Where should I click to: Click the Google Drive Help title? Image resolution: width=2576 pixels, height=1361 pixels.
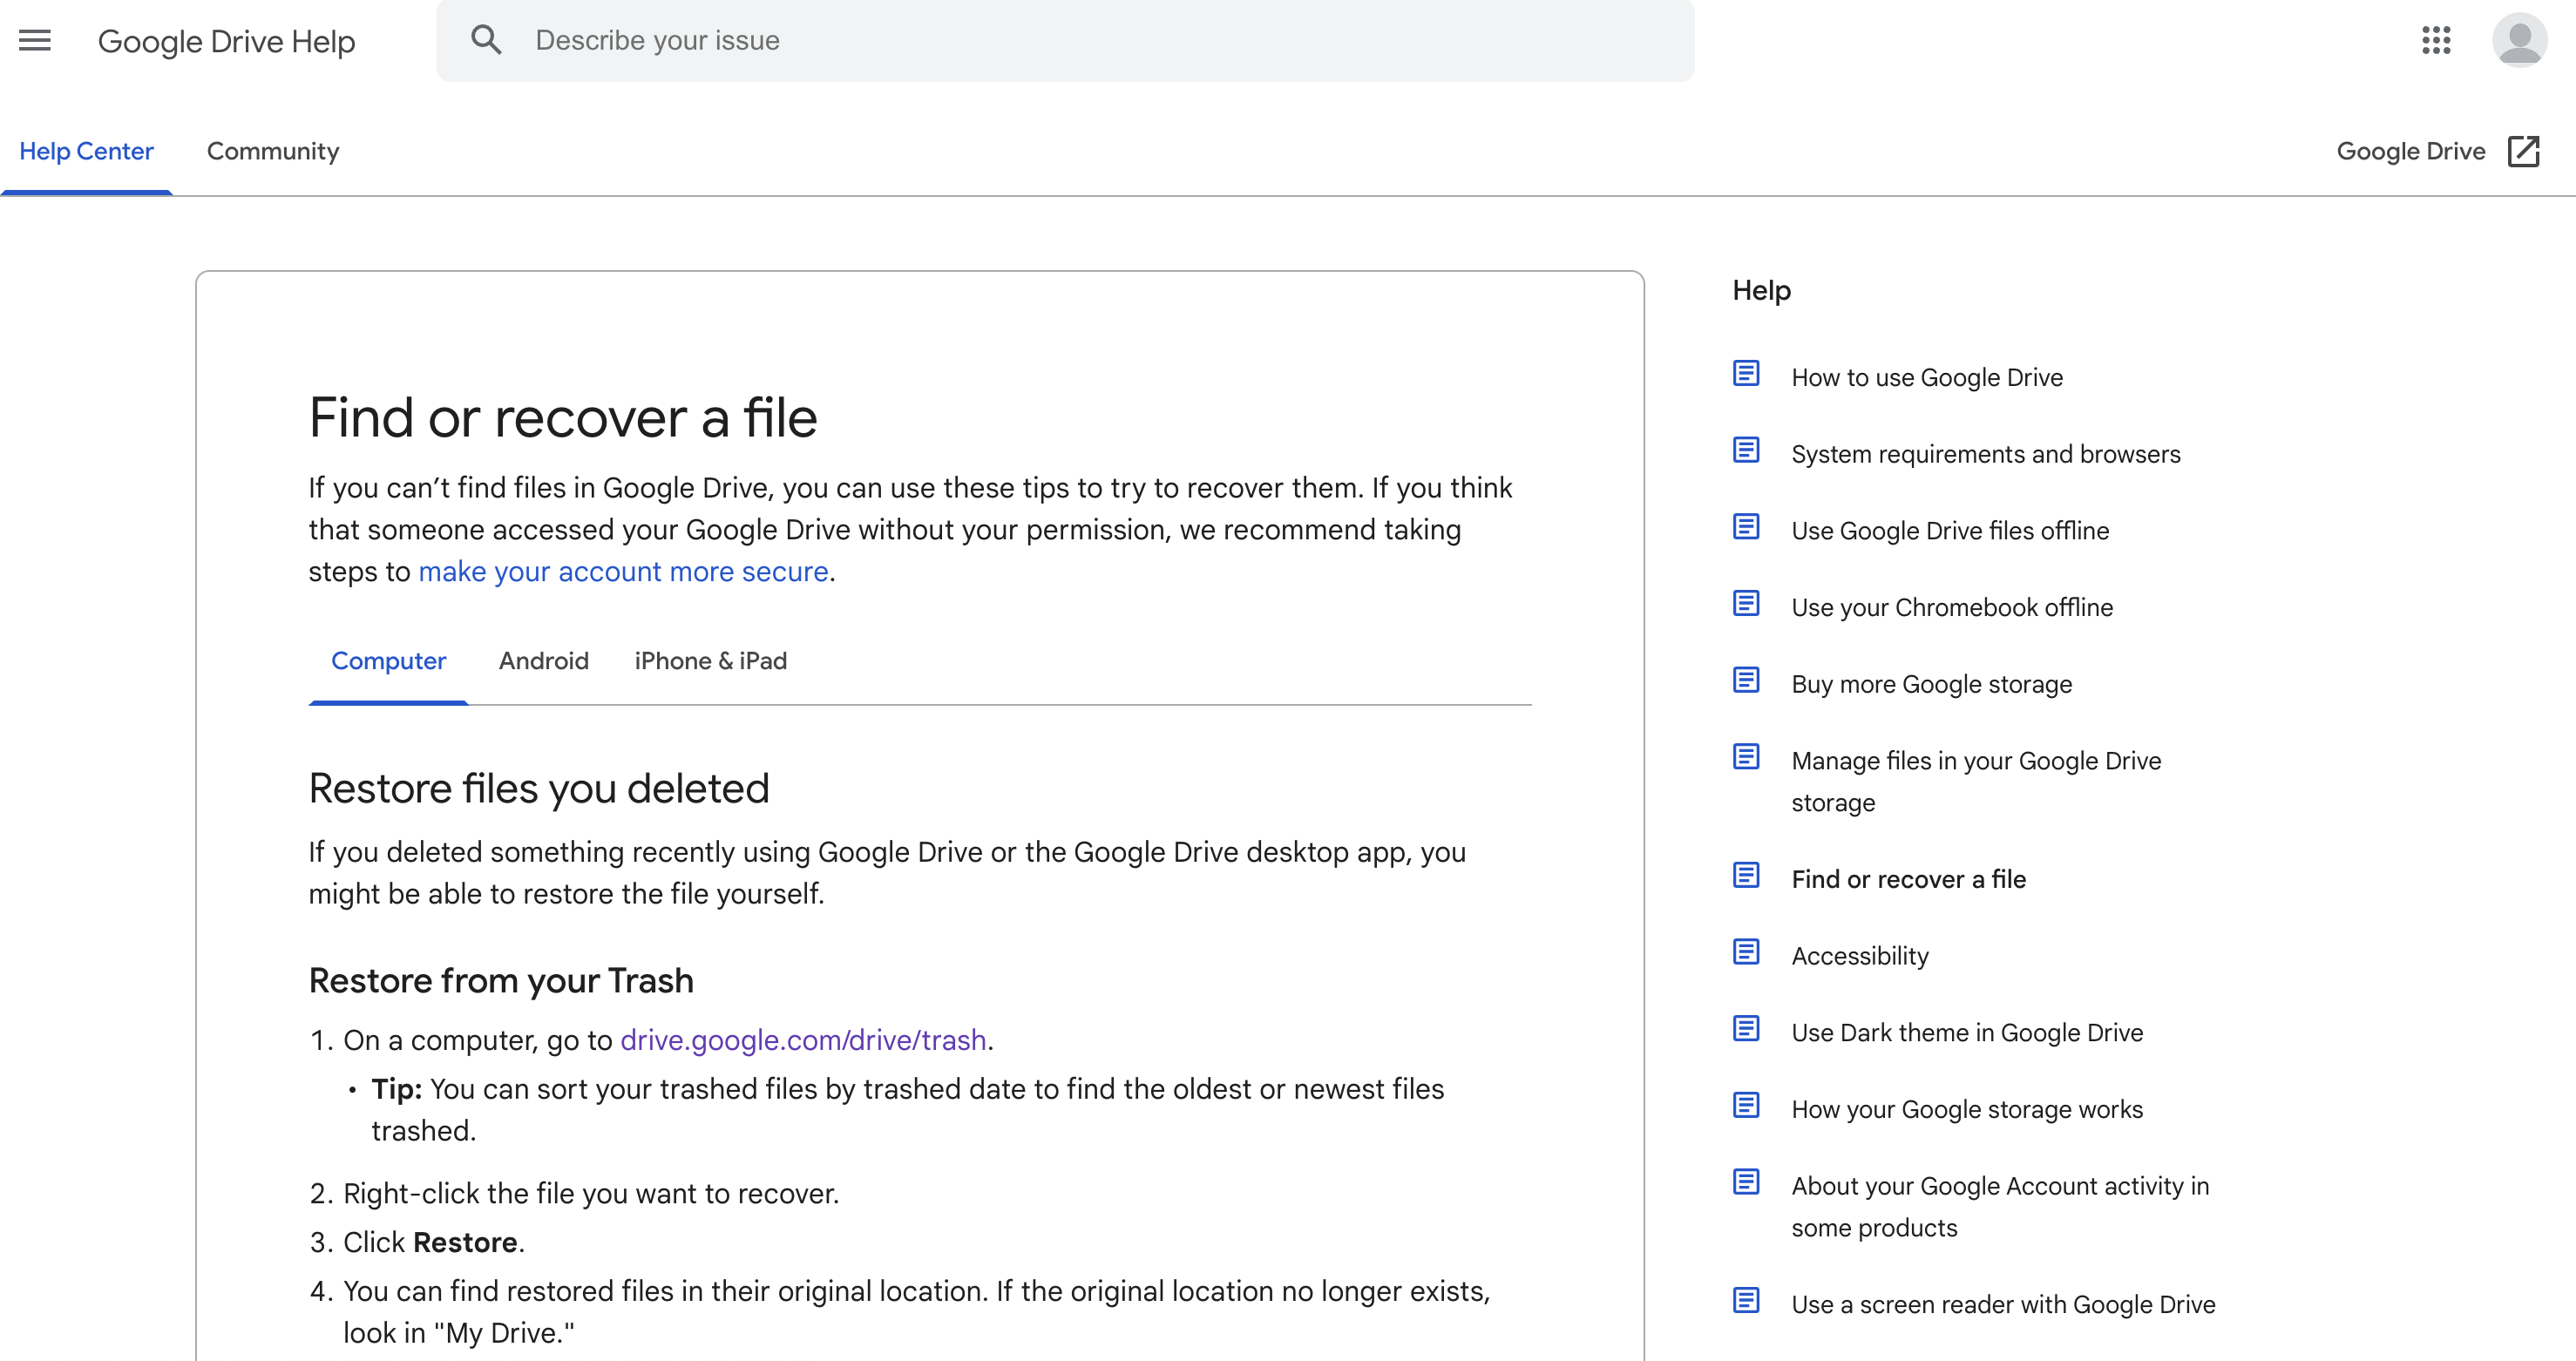(226, 41)
